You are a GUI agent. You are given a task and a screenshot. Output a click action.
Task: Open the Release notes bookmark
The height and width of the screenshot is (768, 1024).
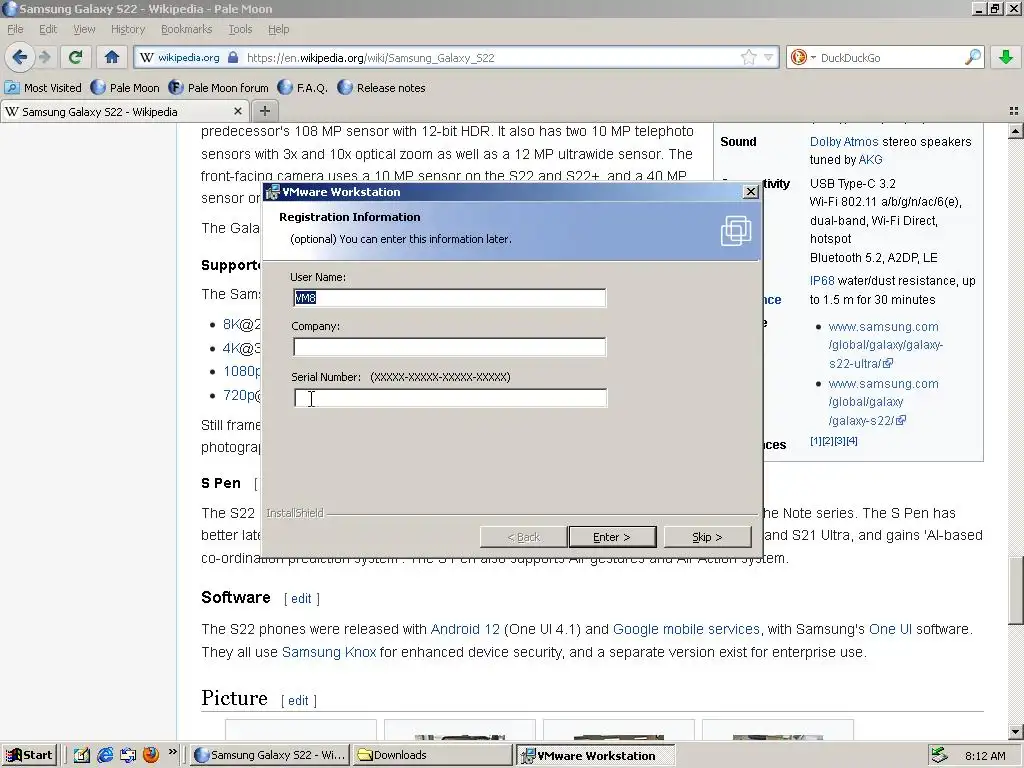381,88
